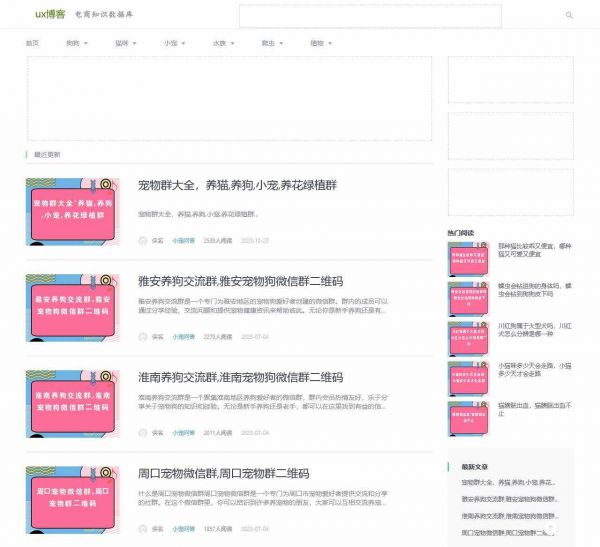Click thumbnail of 周口宠物微信群 article
The height and width of the screenshot is (547, 600).
[x=73, y=500]
